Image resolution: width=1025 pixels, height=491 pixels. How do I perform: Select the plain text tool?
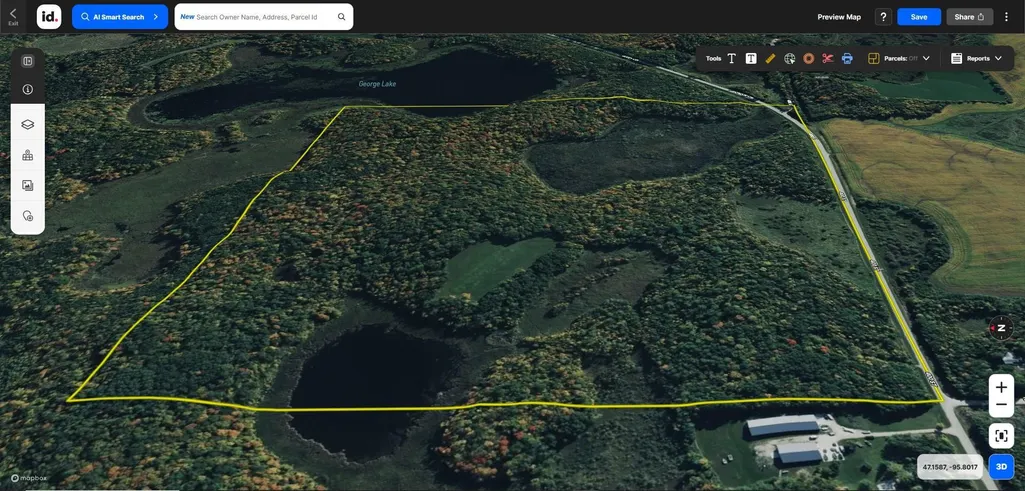731,58
